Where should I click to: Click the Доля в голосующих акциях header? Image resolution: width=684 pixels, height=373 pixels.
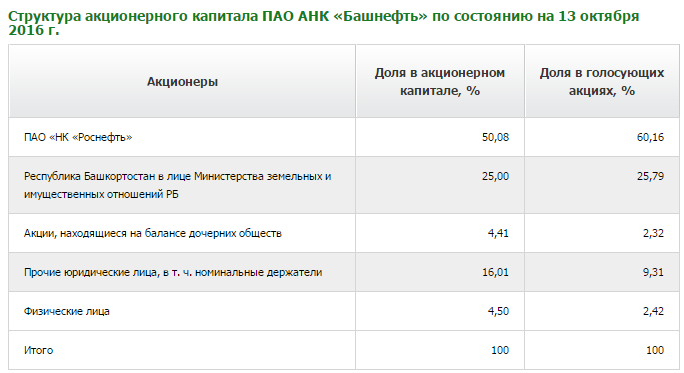(602, 82)
